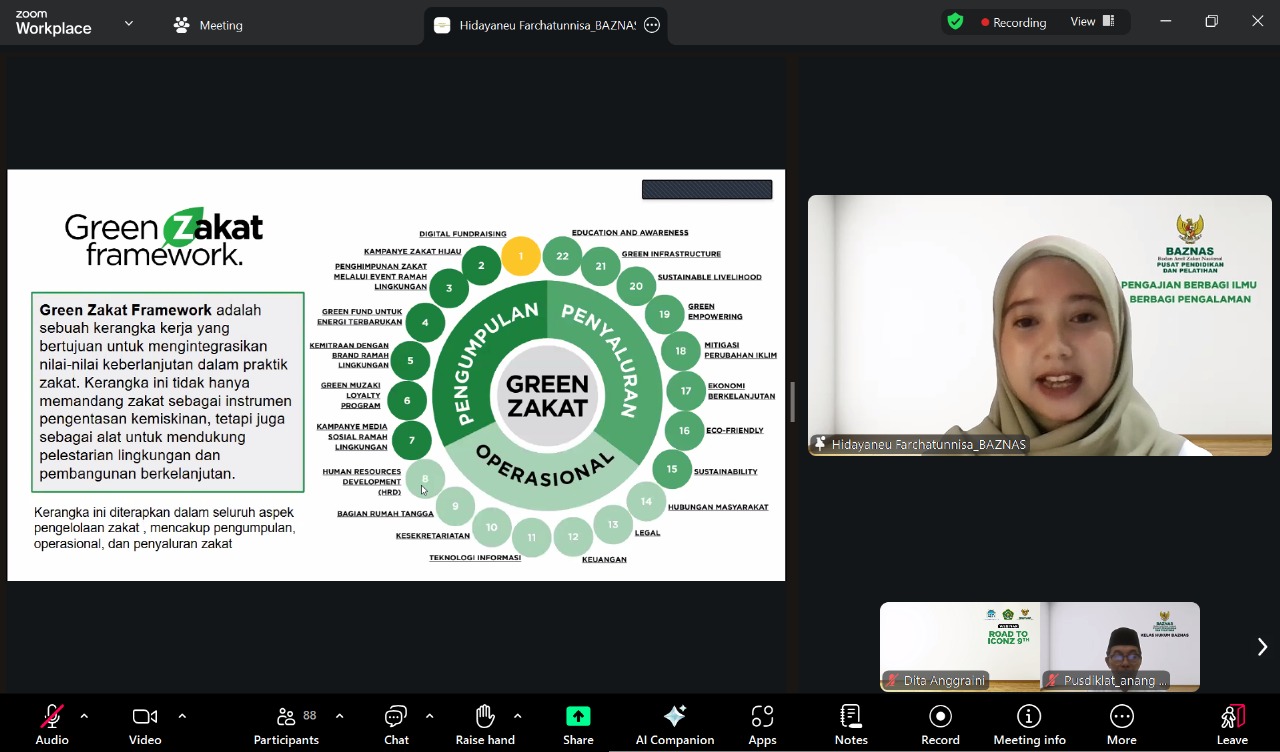Toggle the camera with the Video button
1280x752 pixels.
[x=145, y=724]
